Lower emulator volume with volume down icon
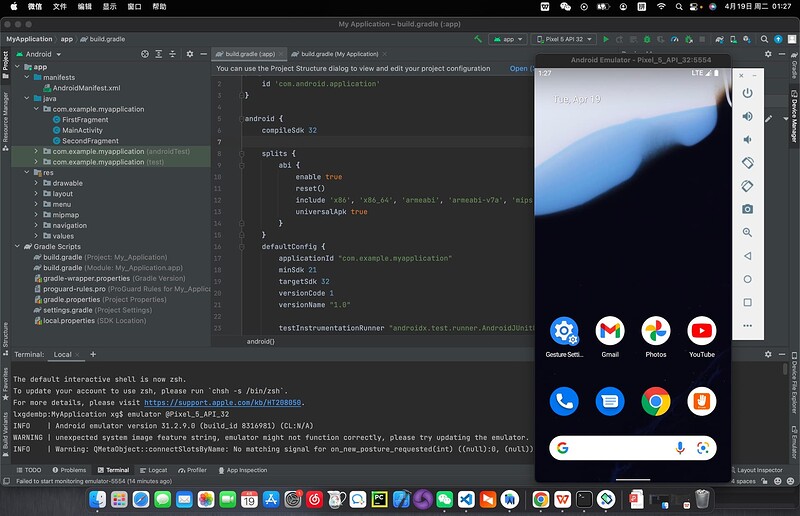The width and height of the screenshot is (800, 516). click(x=747, y=139)
